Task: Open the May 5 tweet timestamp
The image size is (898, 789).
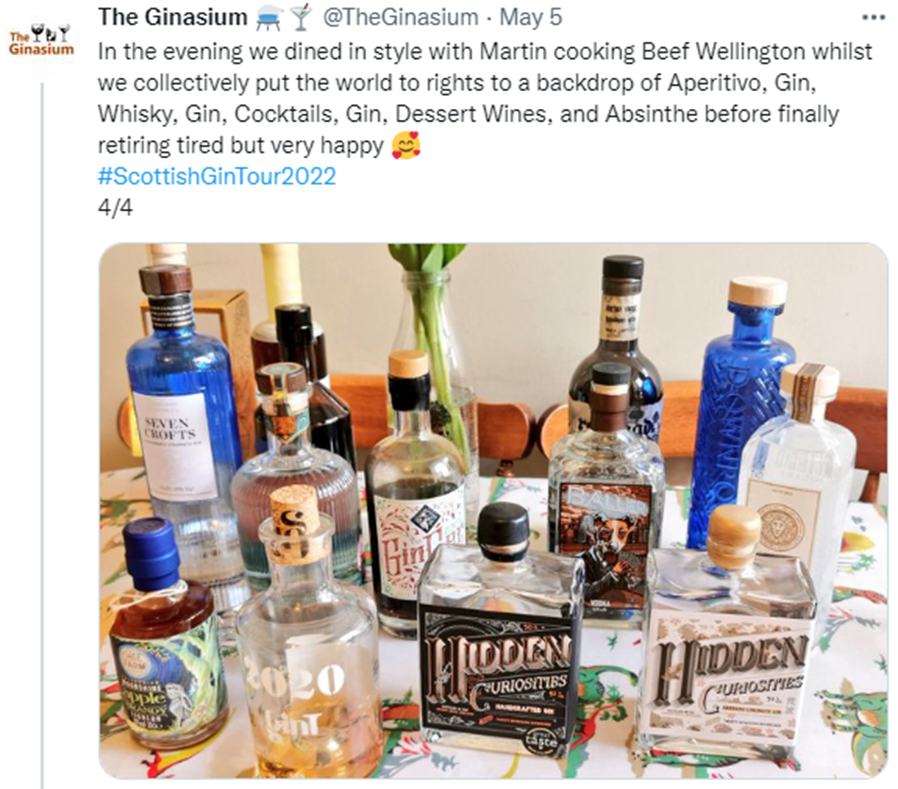Action: 530,17
